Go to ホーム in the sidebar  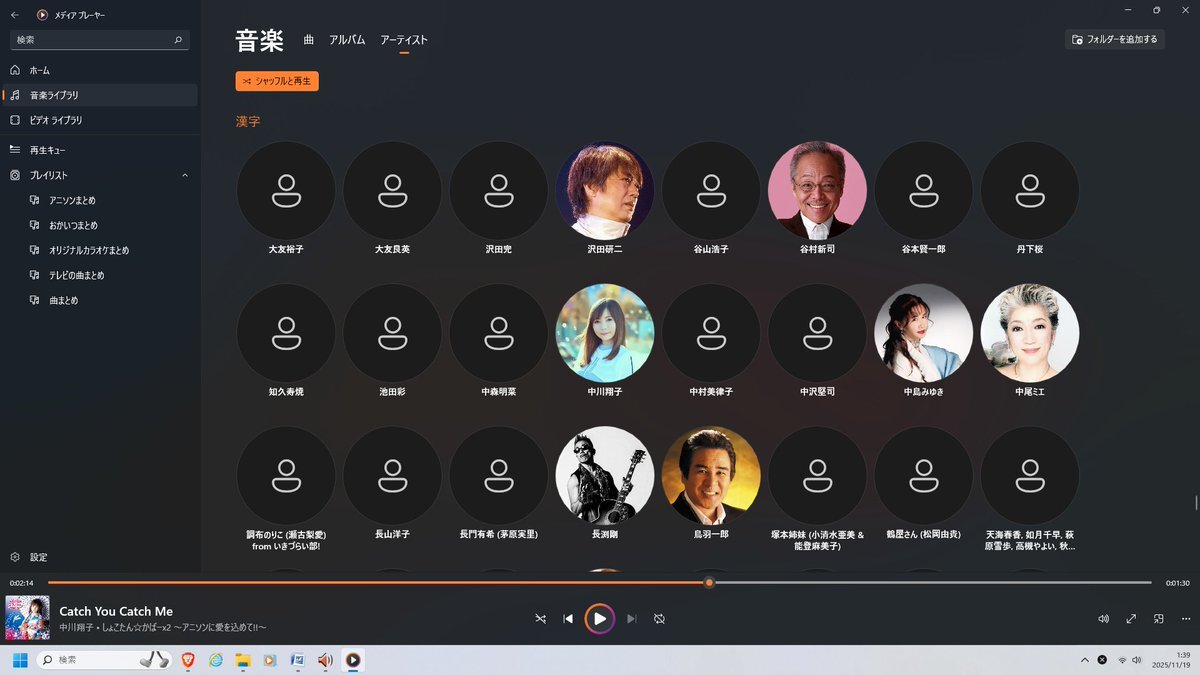coord(40,70)
